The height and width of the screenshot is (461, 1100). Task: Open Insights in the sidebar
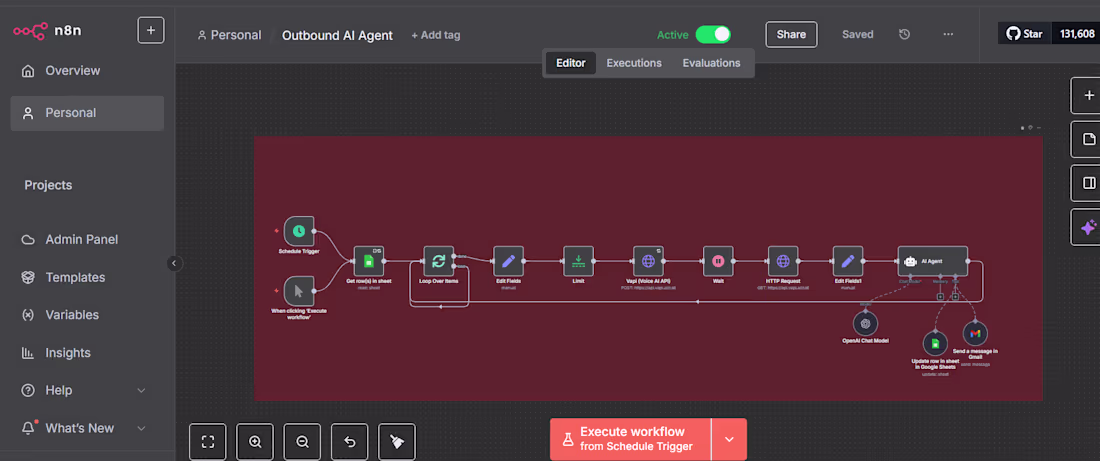pos(87,353)
